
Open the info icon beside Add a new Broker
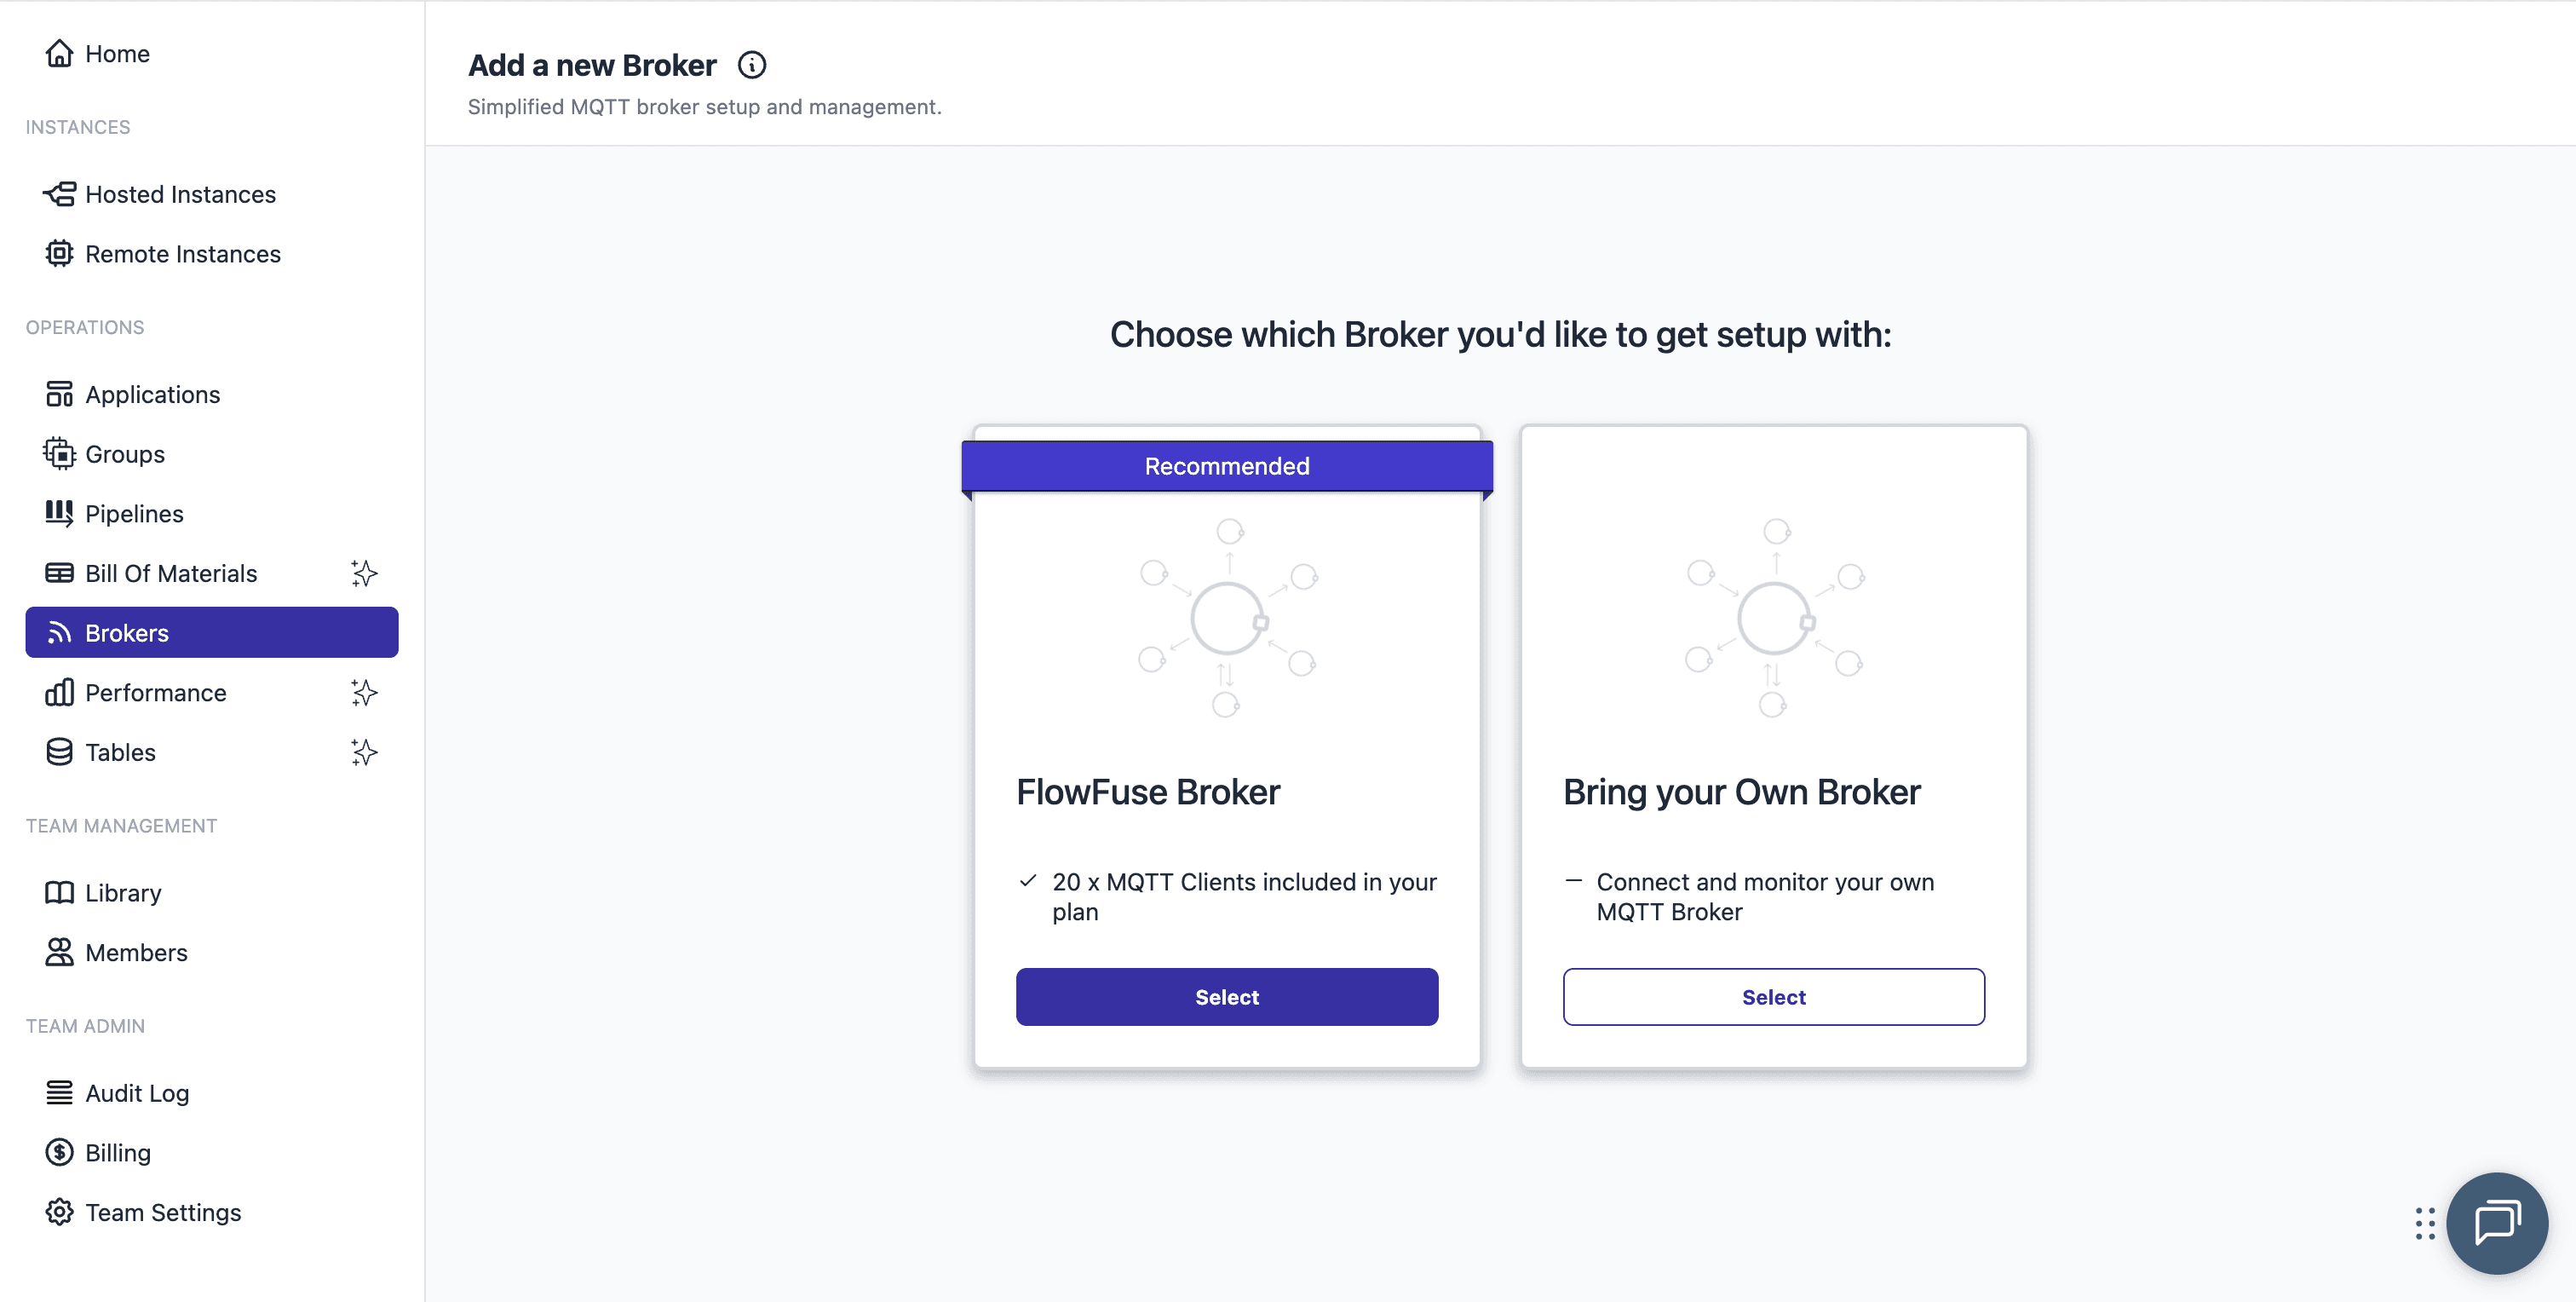coord(751,64)
